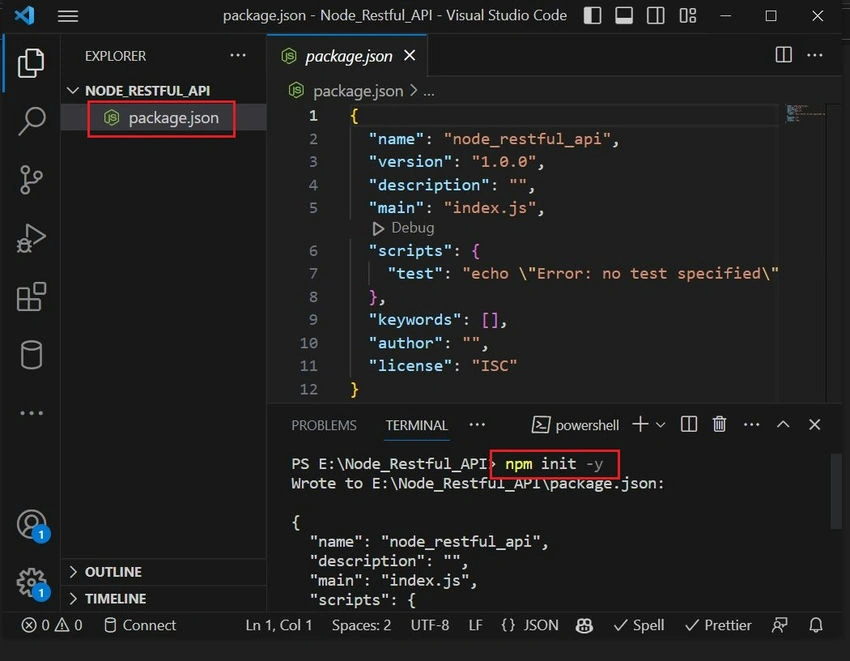Change file encoding UTF-8
Viewport: 850px width, 661px height.
click(429, 625)
